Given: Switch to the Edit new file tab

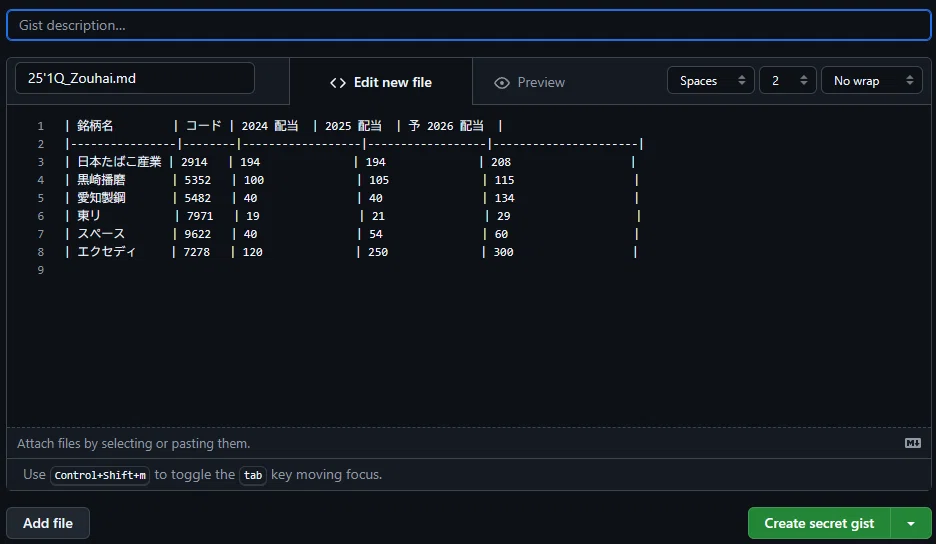Looking at the screenshot, I should (381, 82).
